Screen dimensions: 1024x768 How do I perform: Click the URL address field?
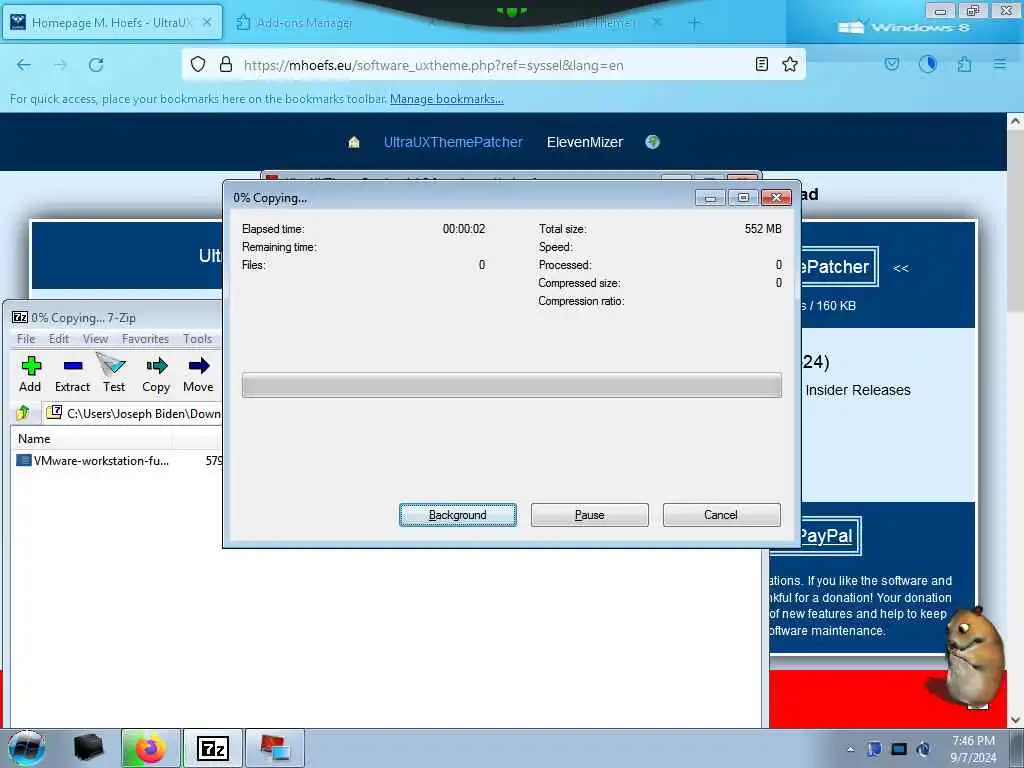[x=493, y=65]
